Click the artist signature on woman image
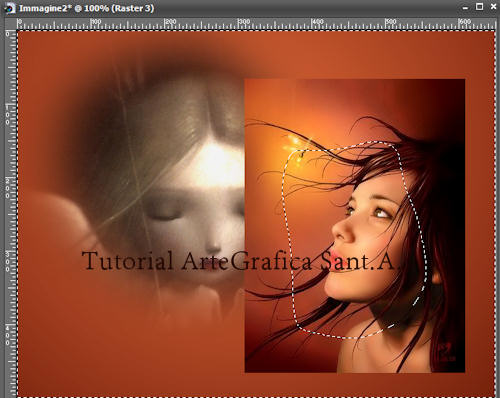The image size is (500, 398). pos(446,353)
